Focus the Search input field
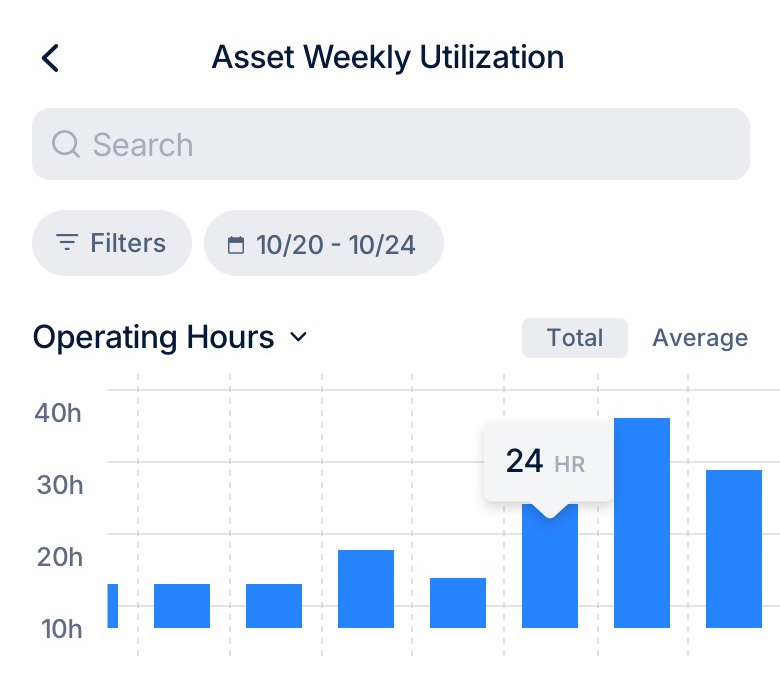The height and width of the screenshot is (688, 780). [400, 145]
